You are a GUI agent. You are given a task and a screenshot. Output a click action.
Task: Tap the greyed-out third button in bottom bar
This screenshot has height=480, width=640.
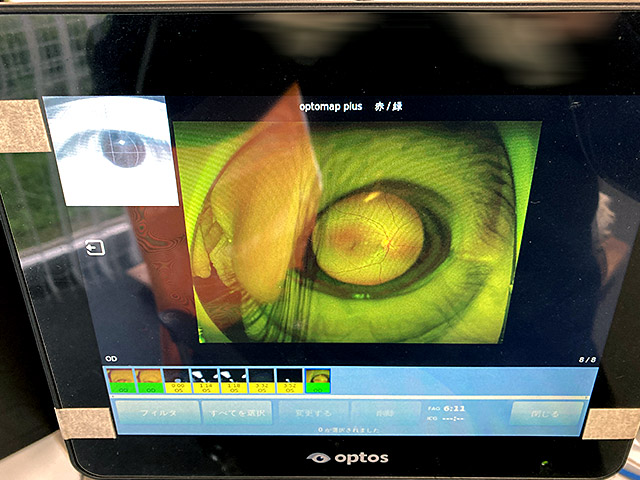(313, 413)
